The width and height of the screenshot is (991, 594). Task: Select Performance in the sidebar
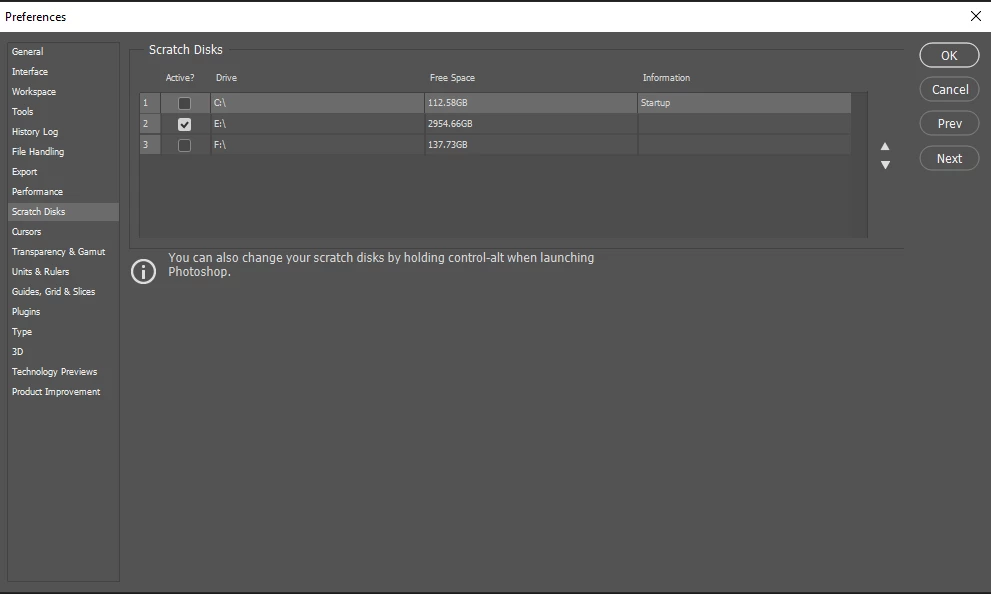coord(63,191)
